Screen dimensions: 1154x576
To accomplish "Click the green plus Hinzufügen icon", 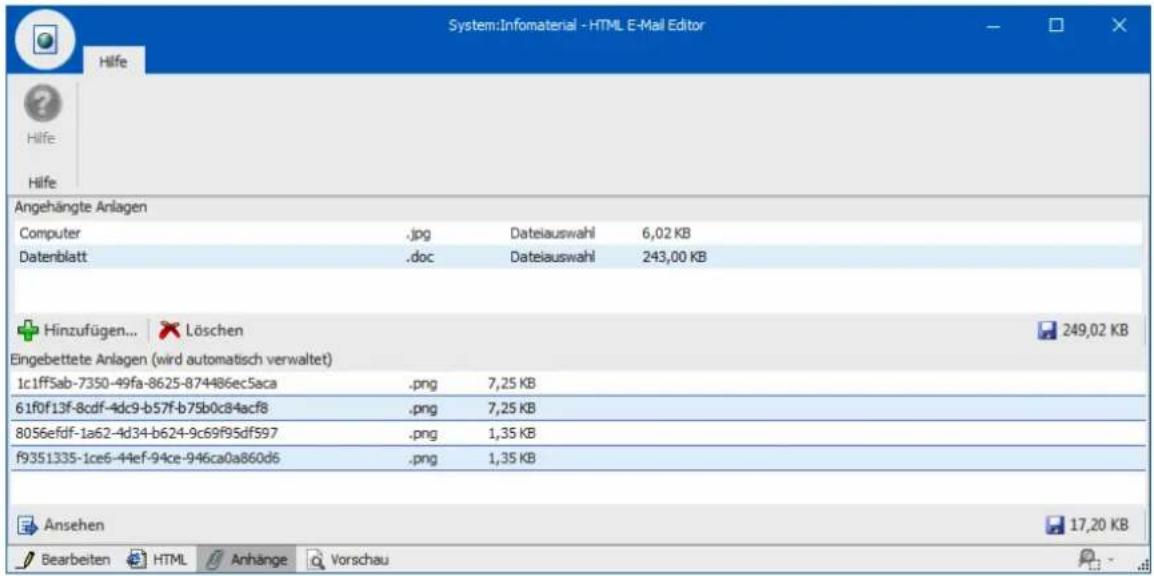I will 29,330.
